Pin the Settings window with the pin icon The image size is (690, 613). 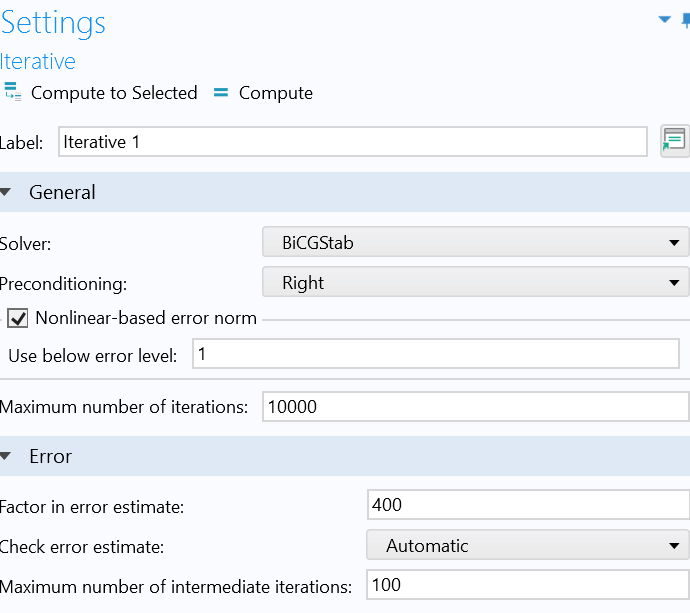685,20
